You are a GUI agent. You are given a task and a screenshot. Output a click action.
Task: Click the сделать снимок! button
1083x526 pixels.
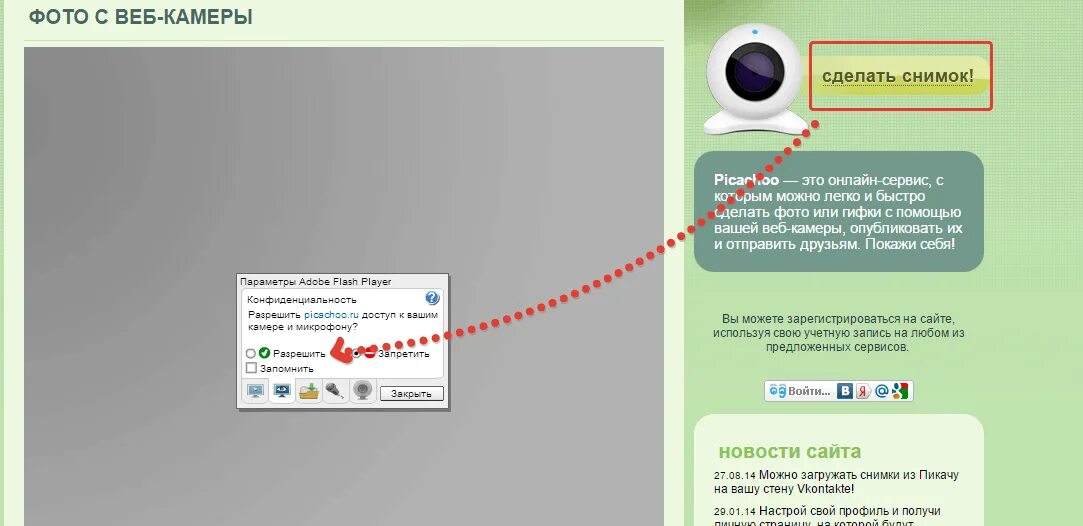click(900, 76)
